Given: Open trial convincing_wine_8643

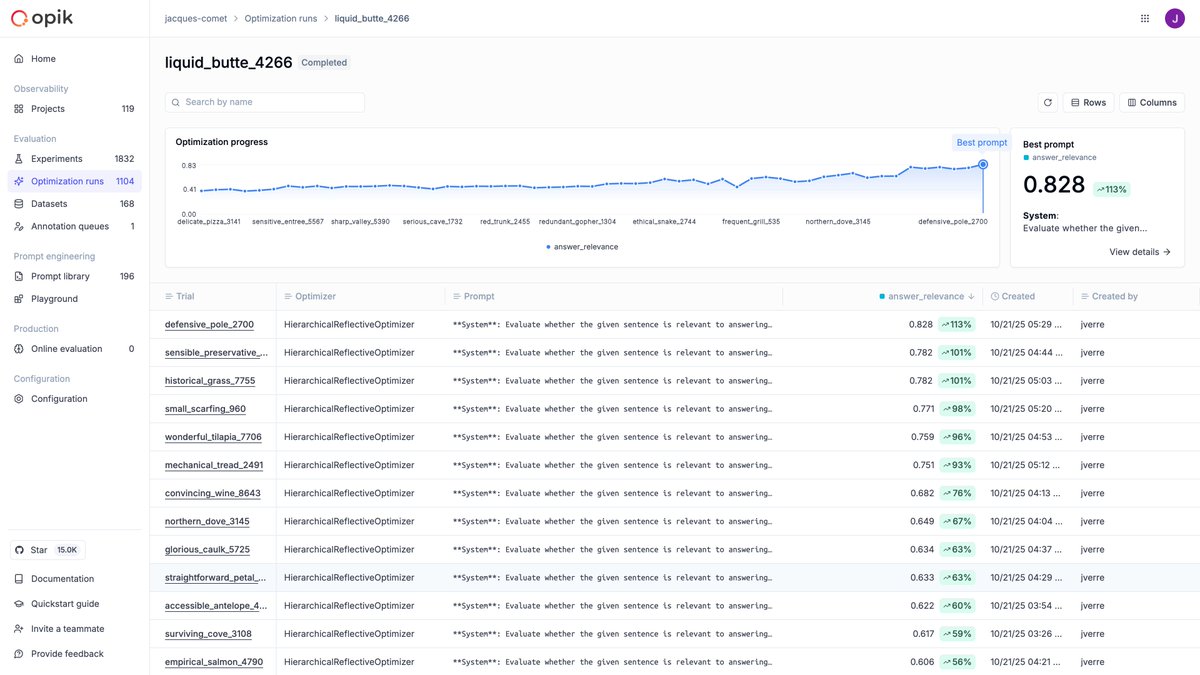Looking at the screenshot, I should pos(212,493).
